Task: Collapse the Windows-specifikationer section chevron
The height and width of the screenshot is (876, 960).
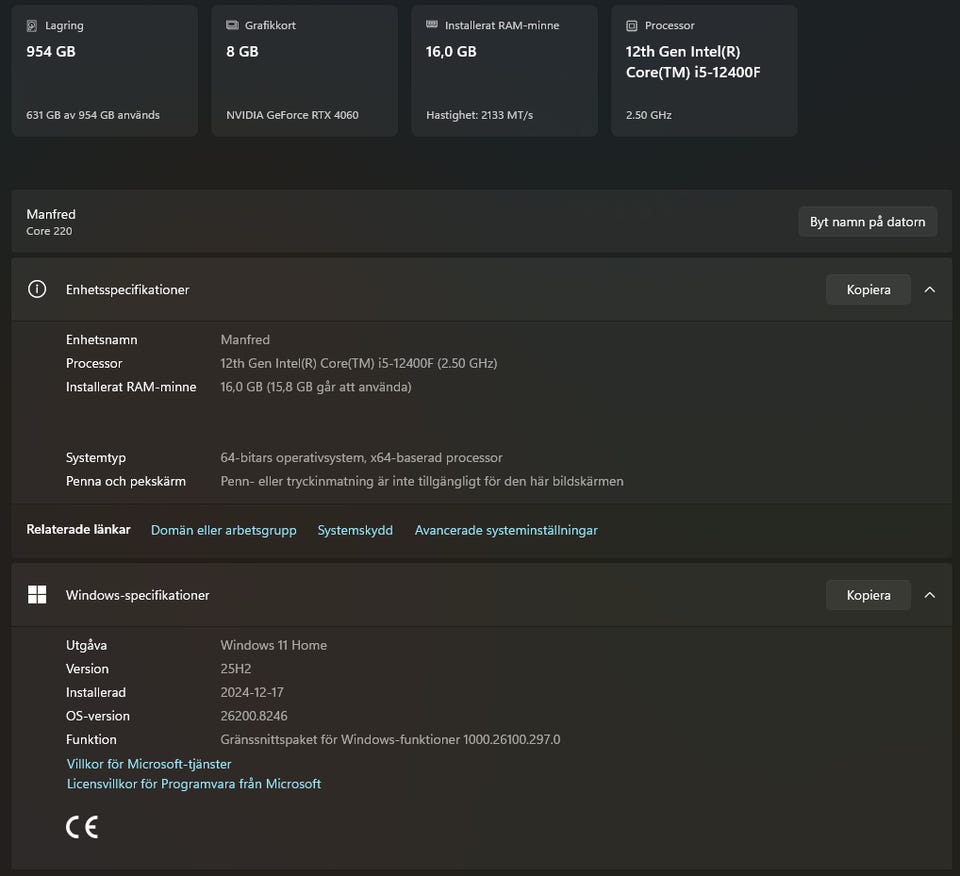Action: 930,595
